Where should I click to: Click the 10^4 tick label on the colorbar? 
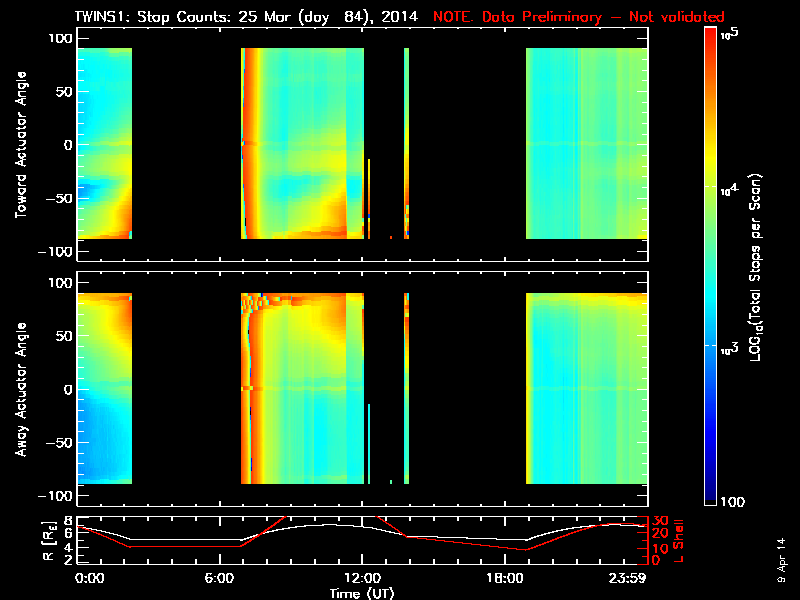729,190
